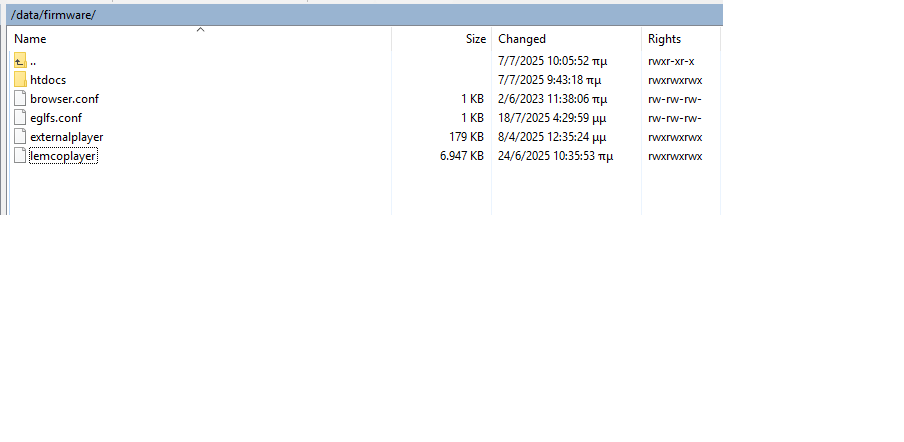Select the /data/firmware/ path bar
This screenshot has width=904, height=442.
[x=360, y=15]
